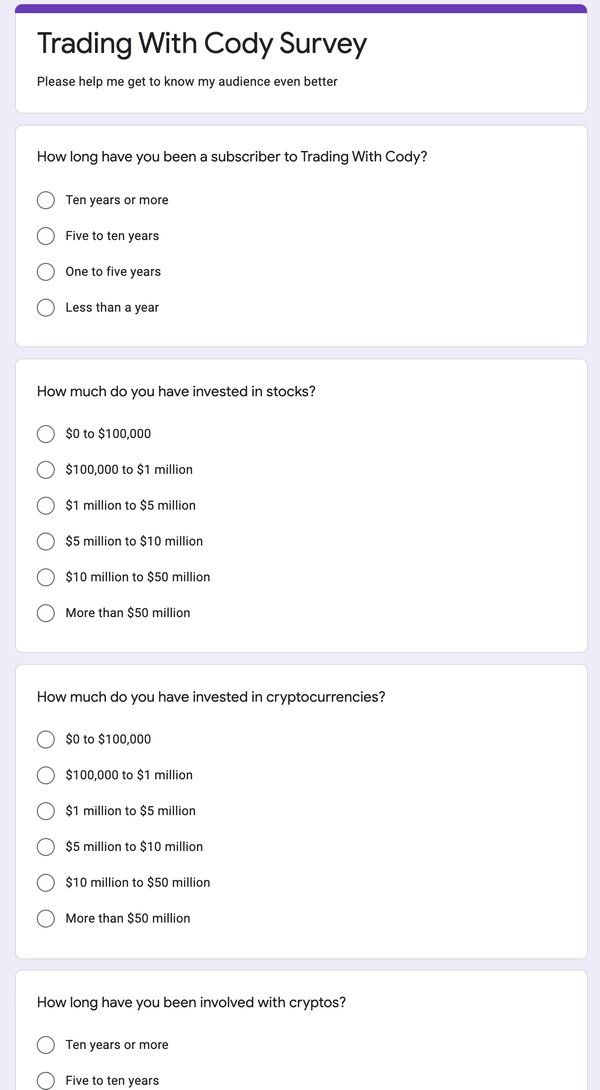
Task: Select '$0 to $100,000' for stocks invested
Action: pos(45,434)
